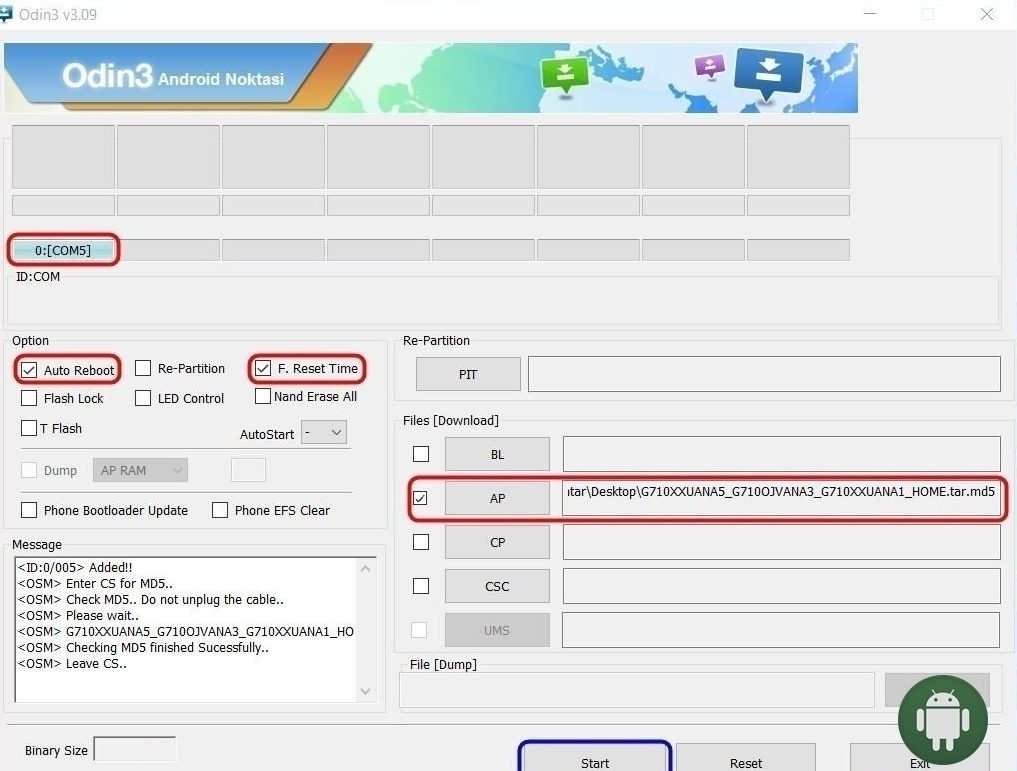
Task: Enable the Flash Lock option
Action: [29, 398]
